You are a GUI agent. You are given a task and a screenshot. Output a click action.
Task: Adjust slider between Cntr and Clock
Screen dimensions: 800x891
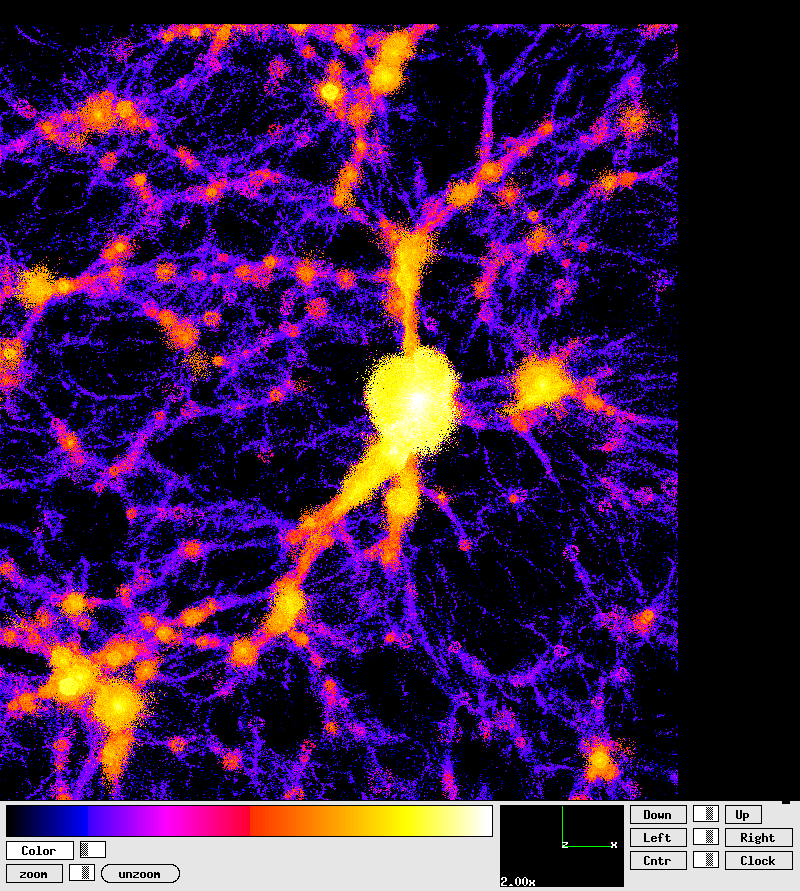pyautogui.click(x=706, y=859)
